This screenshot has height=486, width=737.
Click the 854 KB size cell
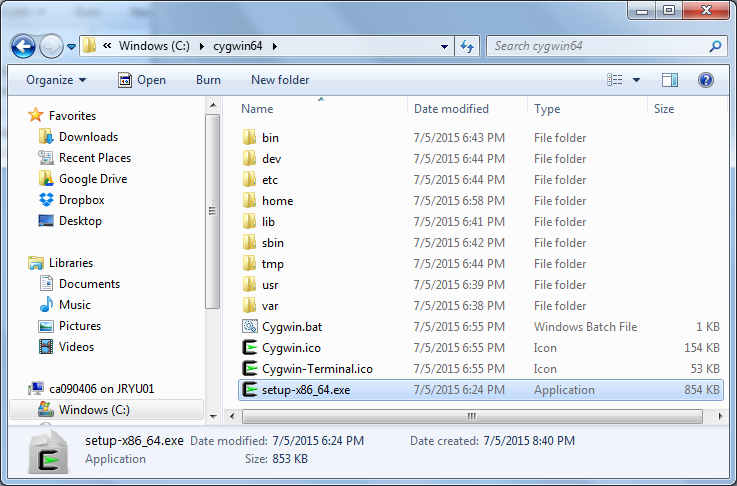[701, 390]
